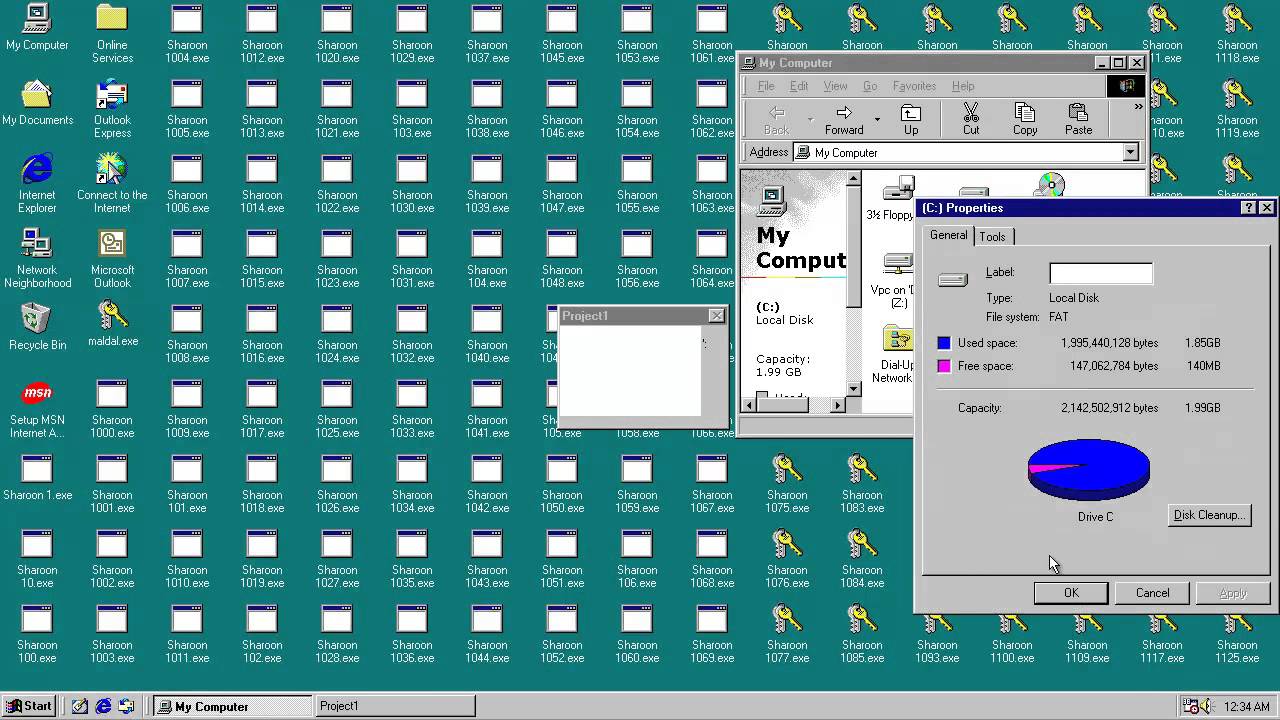
Task: Open the Back history dropdown arrow
Action: click(810, 119)
